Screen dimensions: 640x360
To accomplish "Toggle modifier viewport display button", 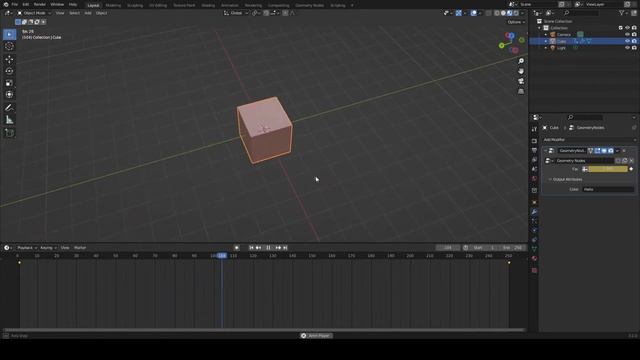I will pyautogui.click(x=604, y=151).
